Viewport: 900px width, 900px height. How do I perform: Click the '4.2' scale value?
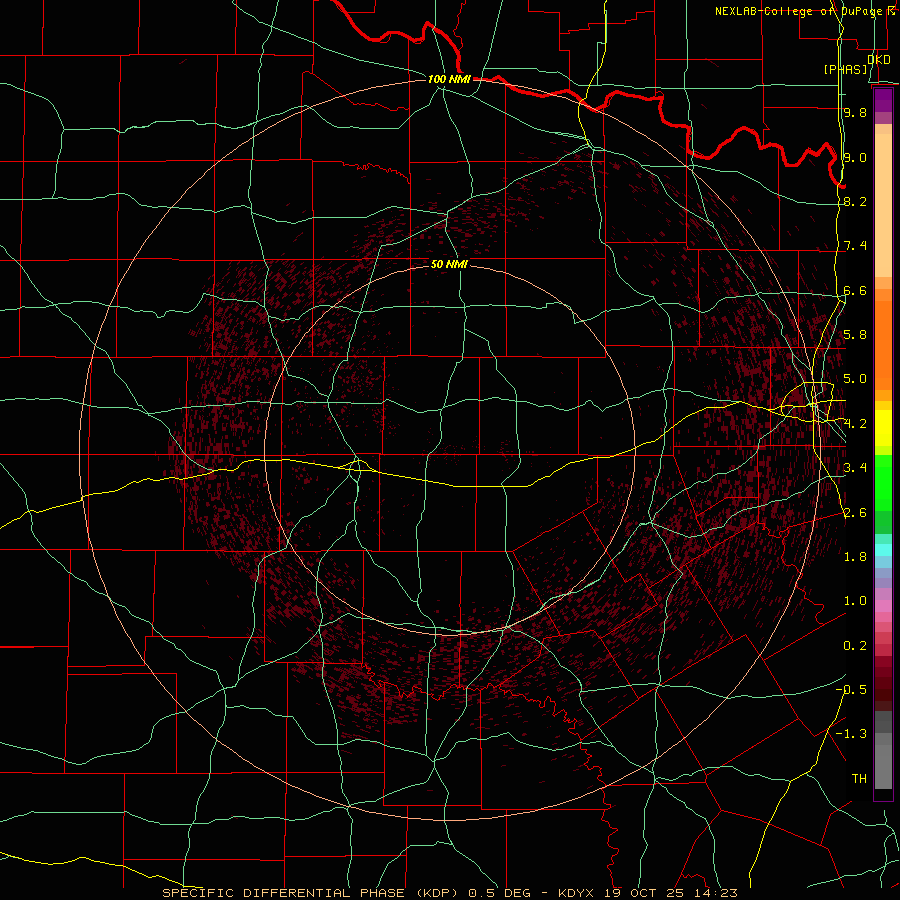(x=855, y=424)
